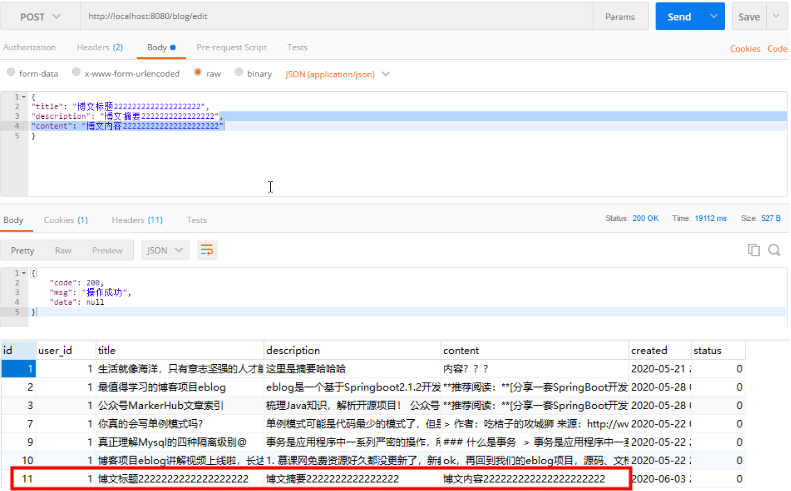Open the response Headers (11) tab
Viewport: 791px width, 491px height.
click(x=137, y=220)
